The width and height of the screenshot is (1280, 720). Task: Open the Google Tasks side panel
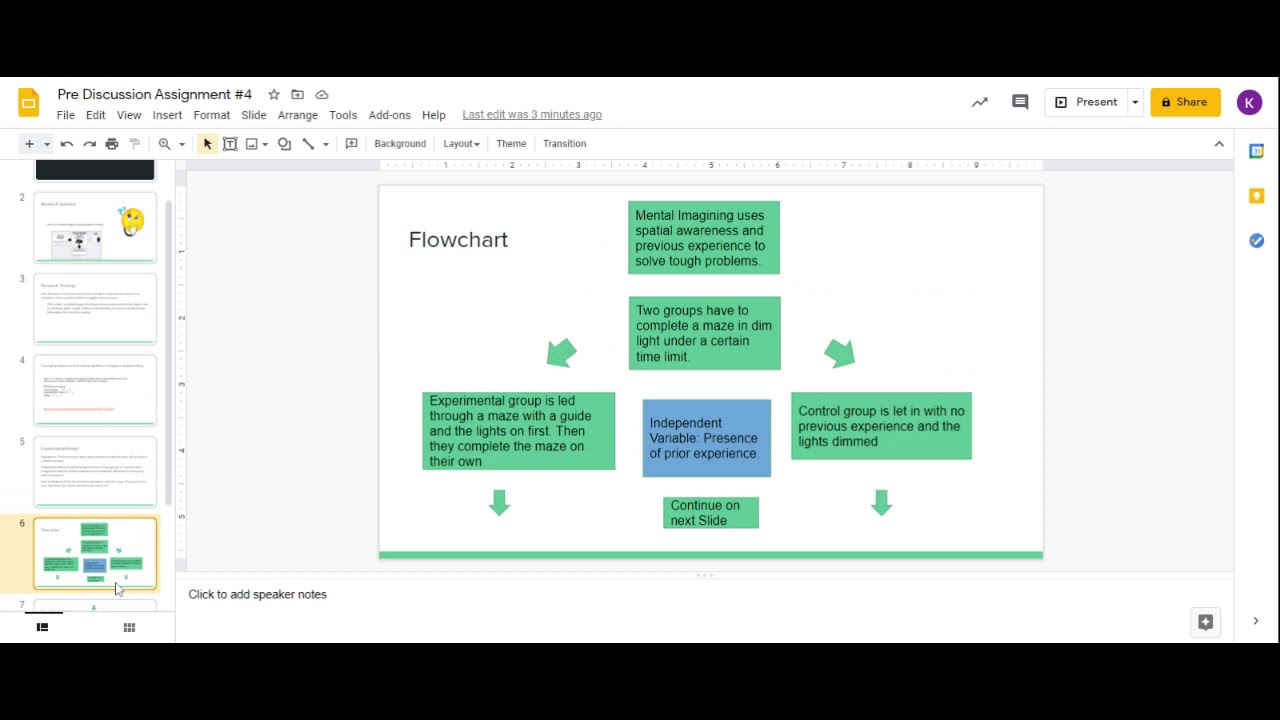coord(1257,241)
